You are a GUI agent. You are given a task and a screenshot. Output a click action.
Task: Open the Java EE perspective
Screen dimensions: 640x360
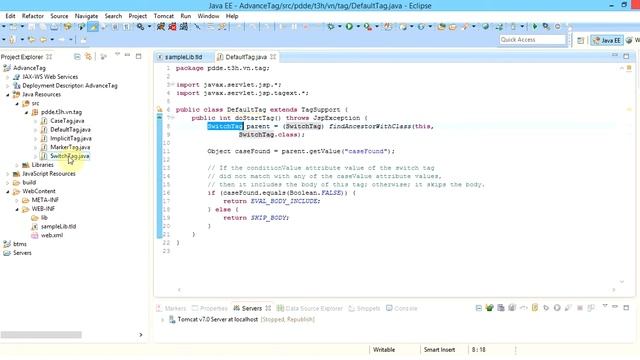(607, 40)
